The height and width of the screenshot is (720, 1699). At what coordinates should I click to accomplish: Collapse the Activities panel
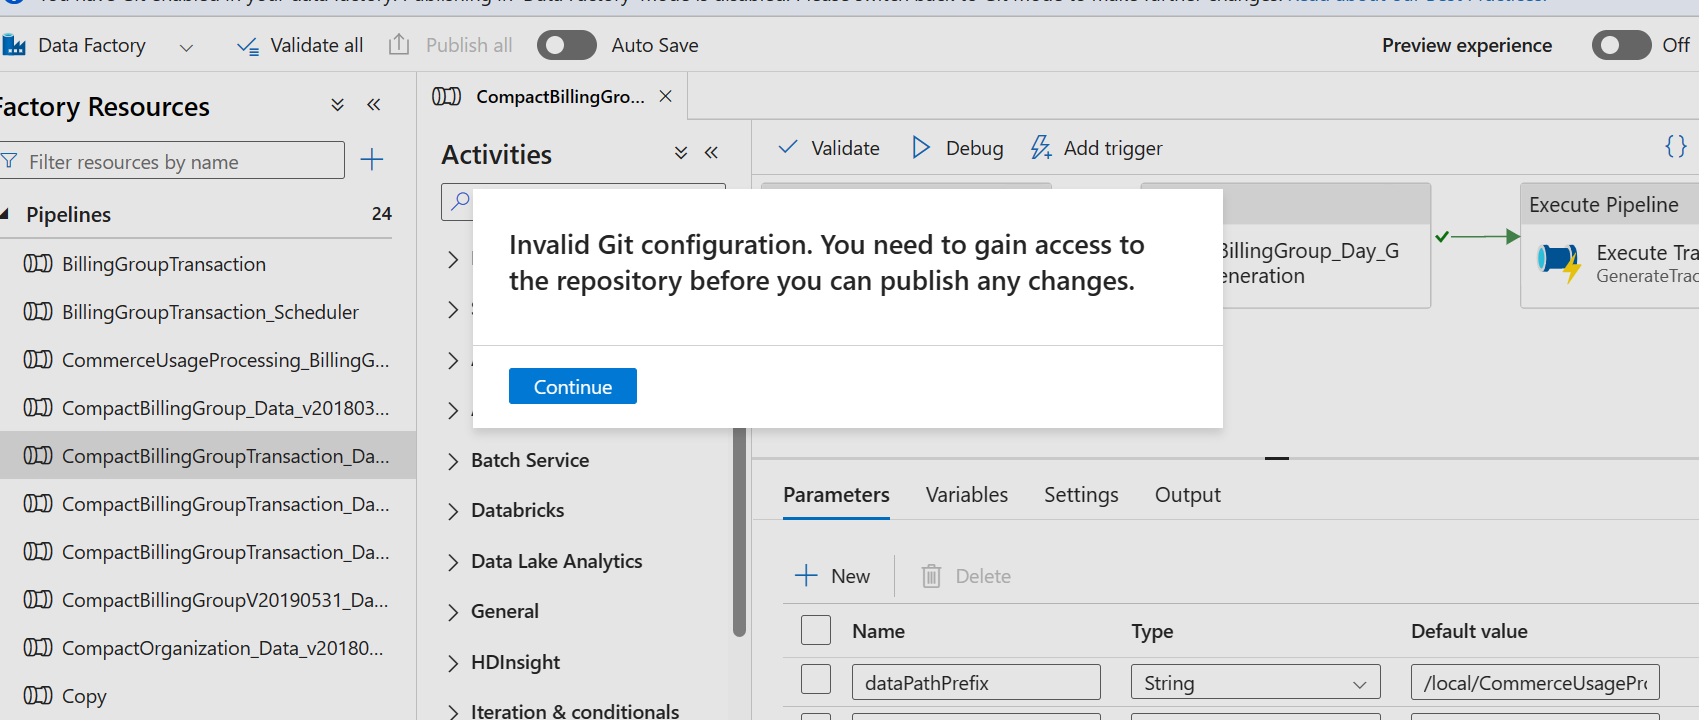click(x=711, y=153)
